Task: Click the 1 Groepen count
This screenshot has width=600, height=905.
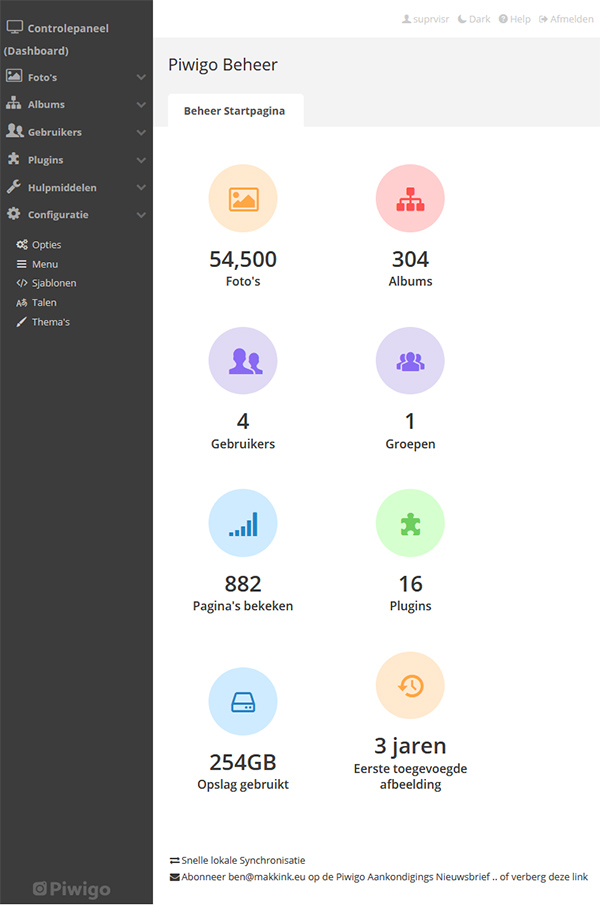Action: pos(410,421)
